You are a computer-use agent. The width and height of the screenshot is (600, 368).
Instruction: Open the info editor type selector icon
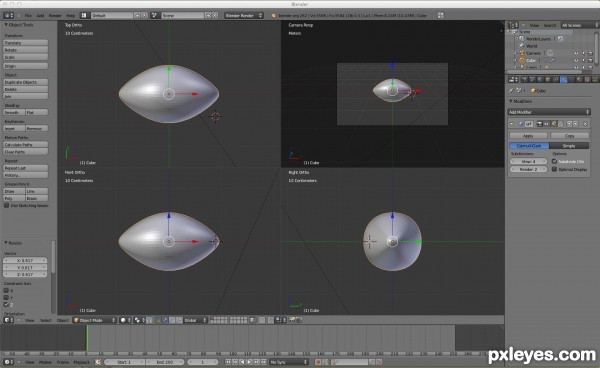click(8, 16)
